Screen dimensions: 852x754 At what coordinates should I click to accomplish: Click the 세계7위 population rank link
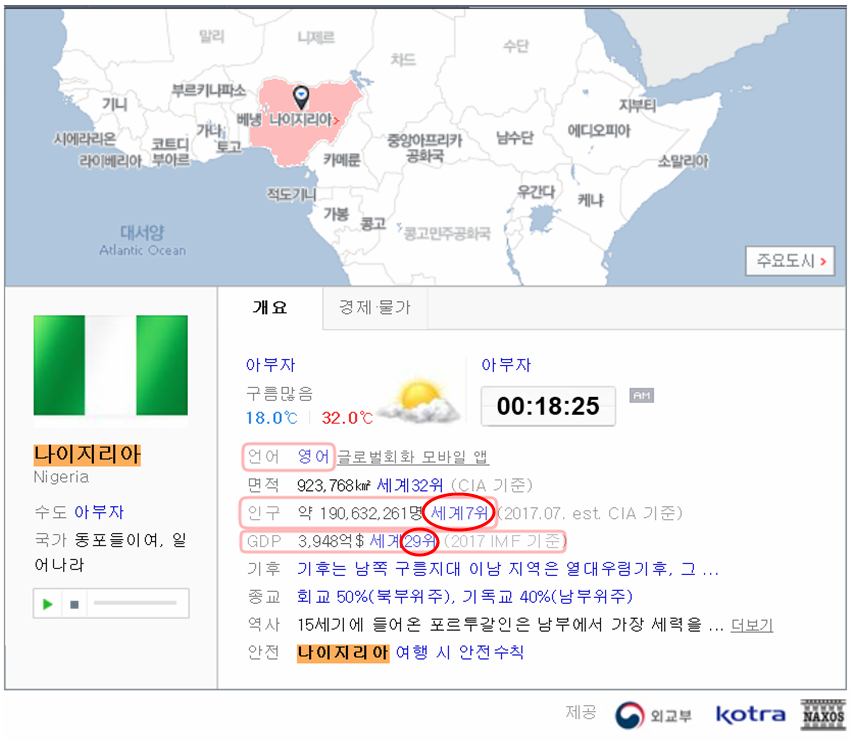point(460,513)
